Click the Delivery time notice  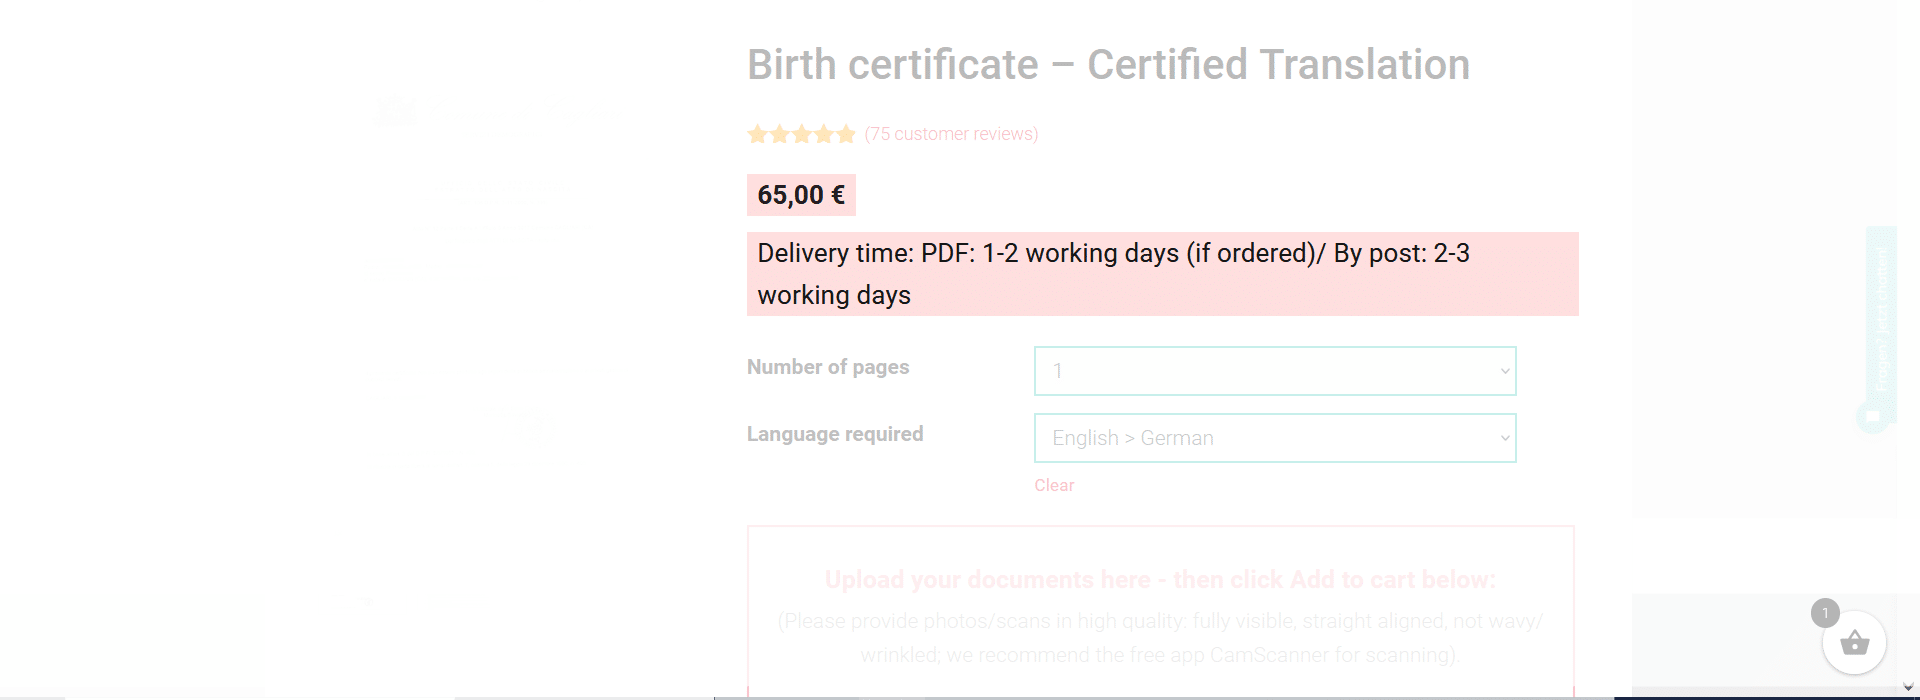click(x=1162, y=274)
